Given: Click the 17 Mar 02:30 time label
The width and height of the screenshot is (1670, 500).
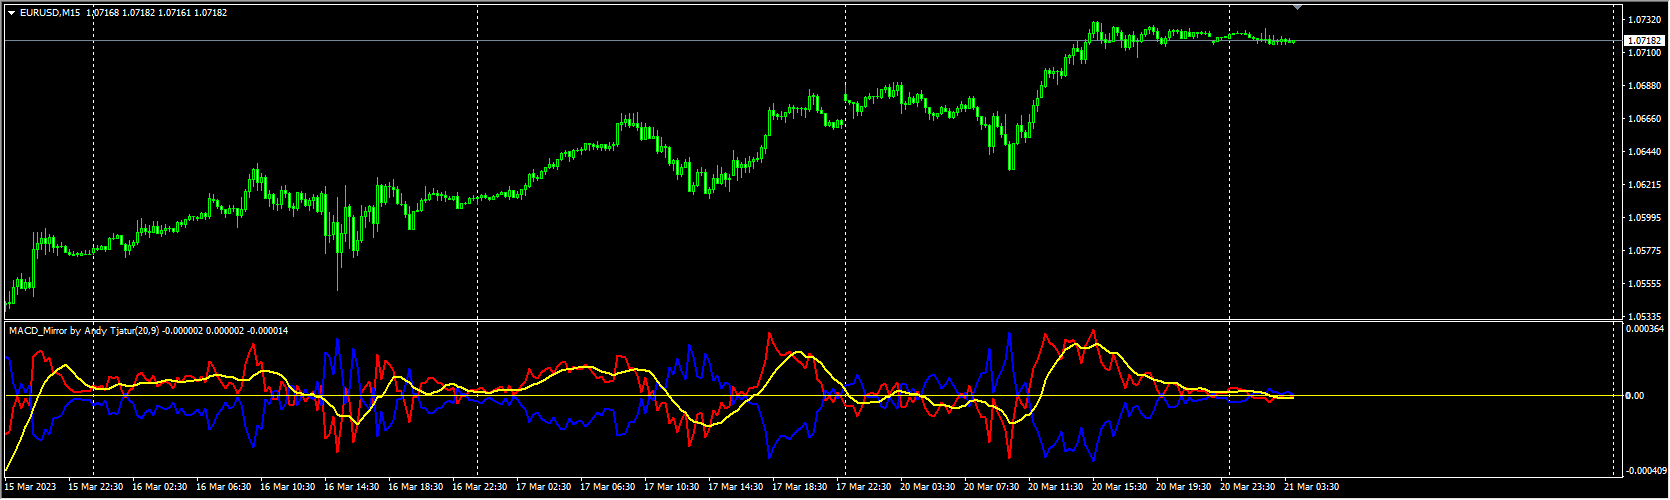Looking at the screenshot, I should coord(544,487).
